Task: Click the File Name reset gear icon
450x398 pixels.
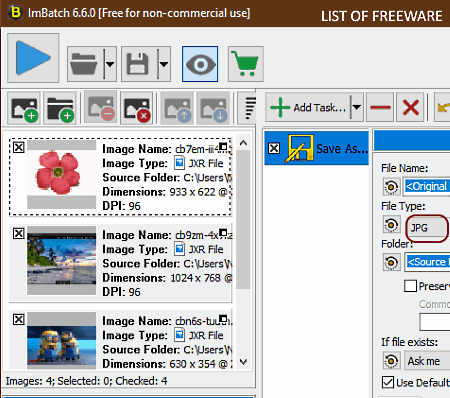Action: point(392,186)
